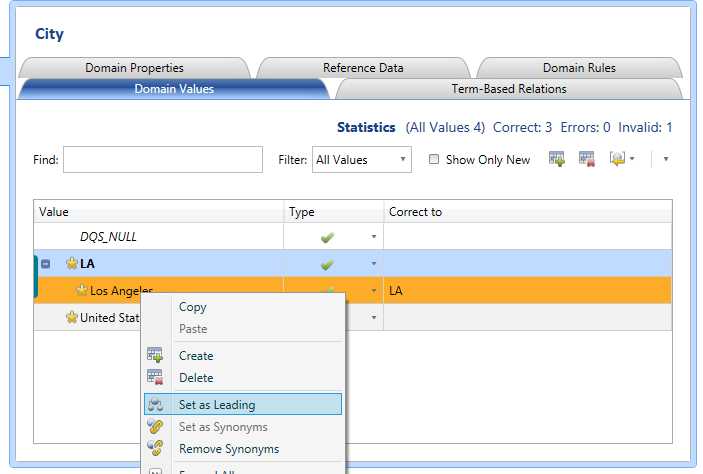Click the green checkmark in DQS_NULL row
The height and width of the screenshot is (474, 703).
click(328, 237)
